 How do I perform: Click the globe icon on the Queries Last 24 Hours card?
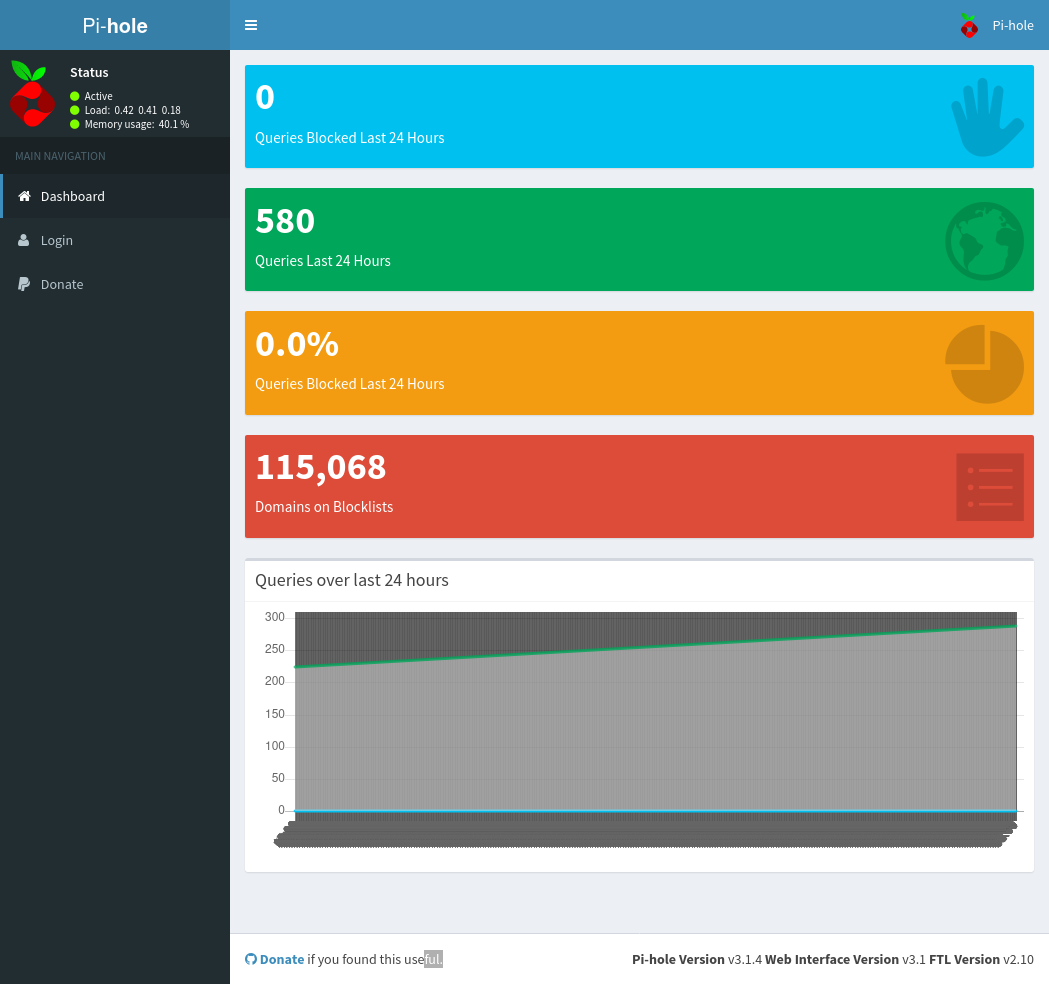tap(984, 241)
